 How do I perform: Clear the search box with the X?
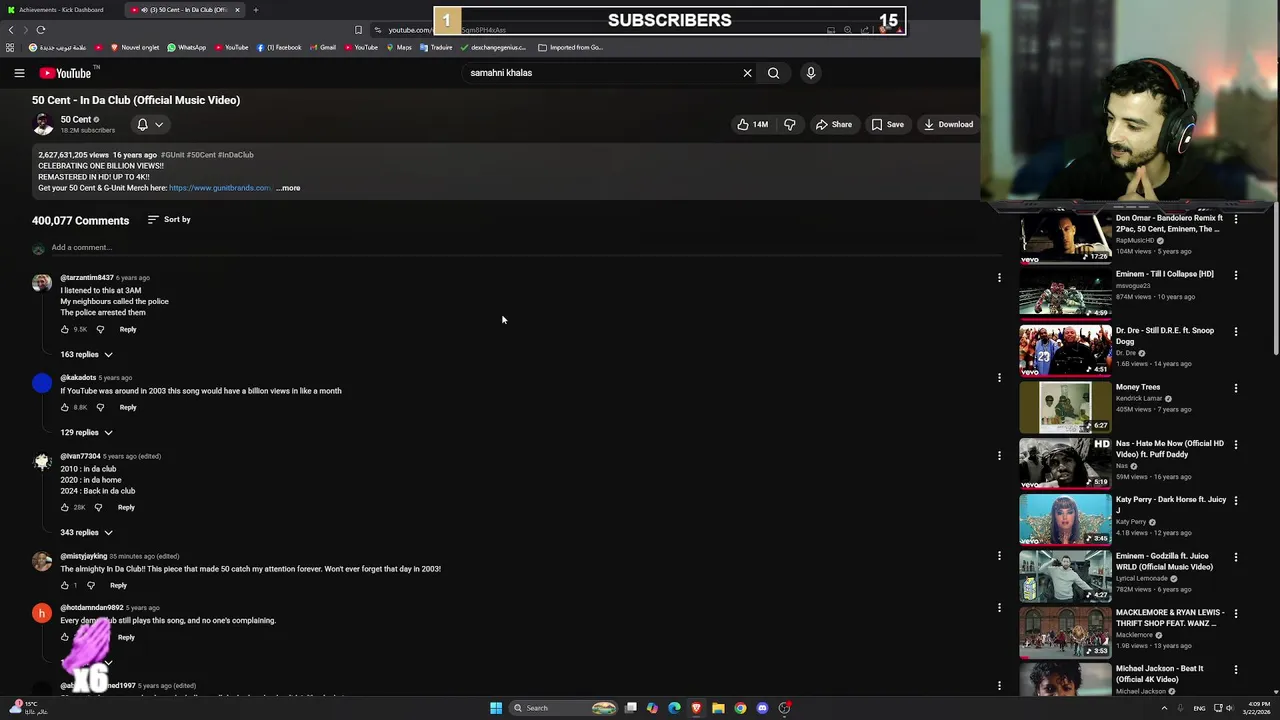click(747, 73)
